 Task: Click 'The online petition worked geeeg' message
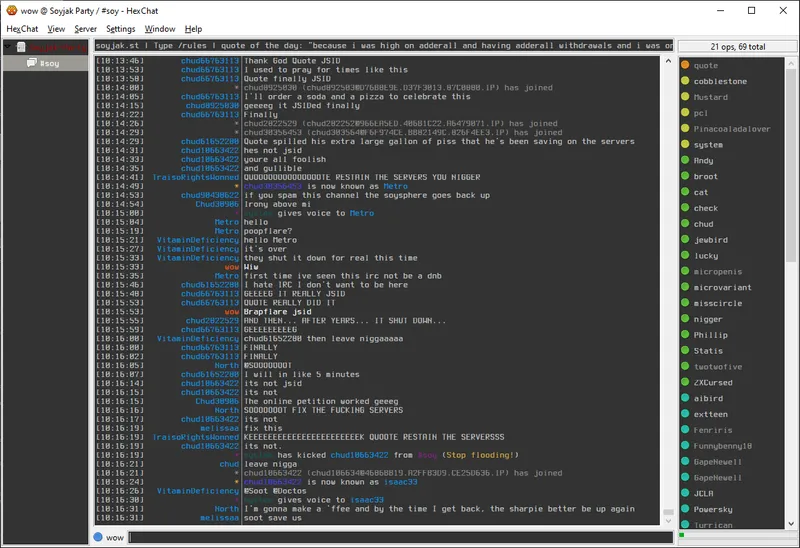[321, 402]
